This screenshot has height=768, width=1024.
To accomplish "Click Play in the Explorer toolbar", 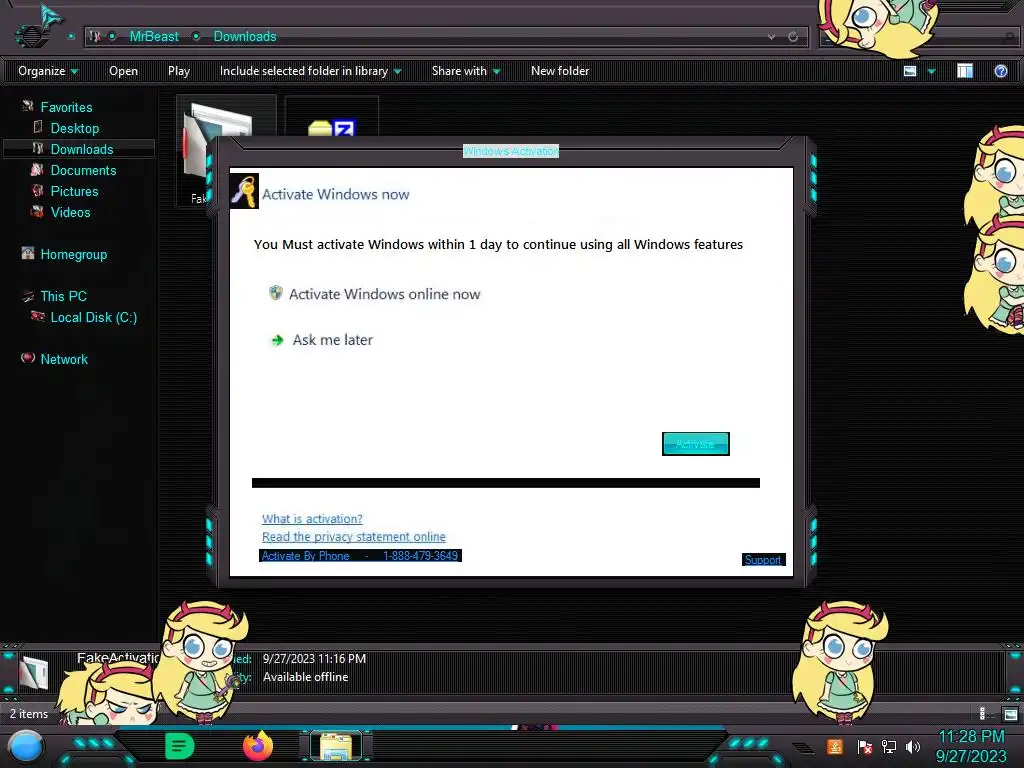I will 178,71.
